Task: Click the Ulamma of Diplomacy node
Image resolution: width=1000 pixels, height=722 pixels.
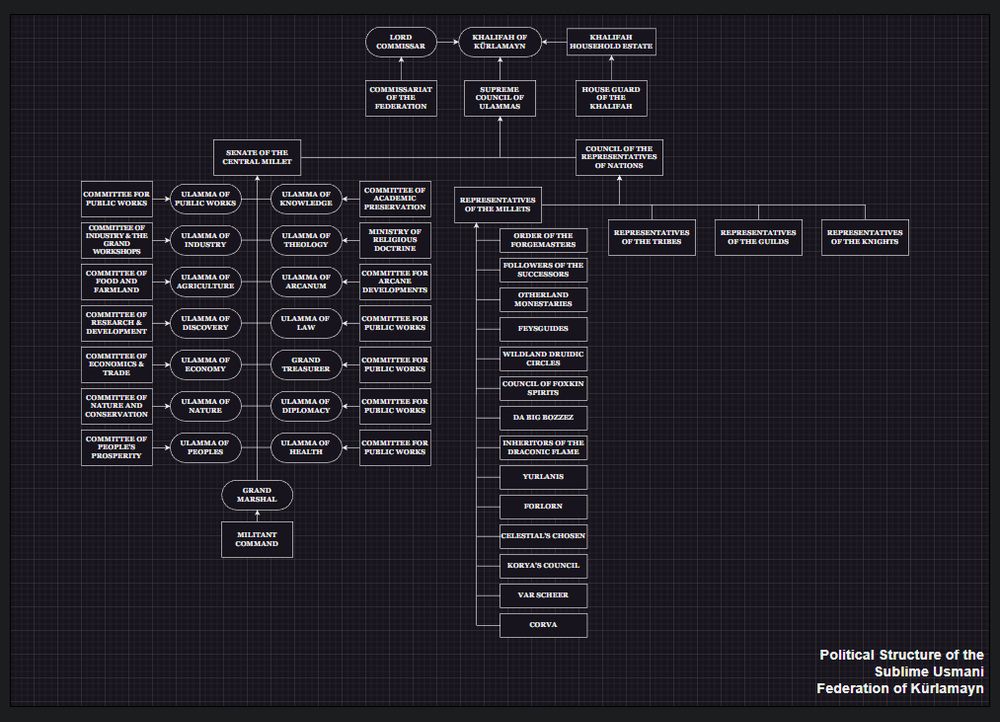Action: pyautogui.click(x=306, y=406)
